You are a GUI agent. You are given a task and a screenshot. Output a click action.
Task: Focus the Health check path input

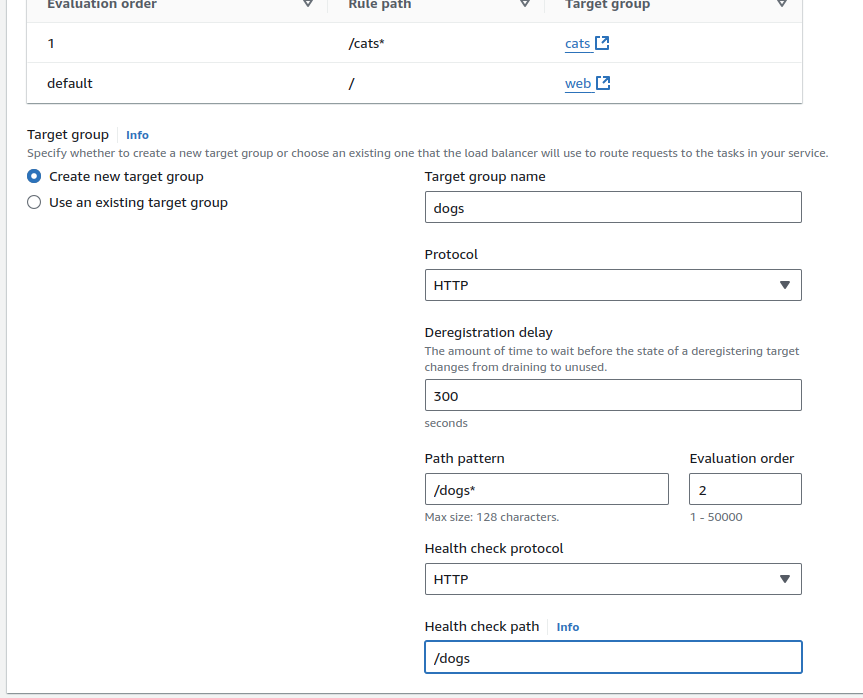pos(612,657)
